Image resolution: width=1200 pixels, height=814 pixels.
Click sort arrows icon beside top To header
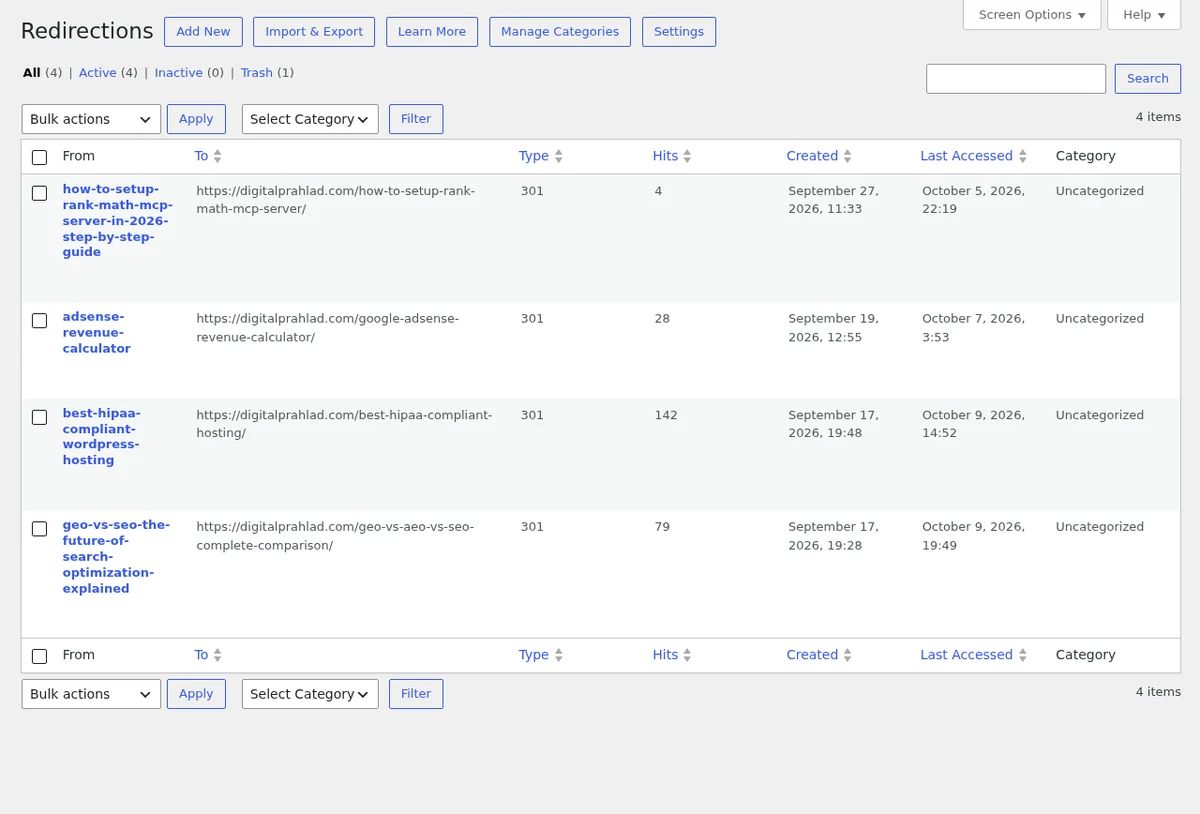[218, 156]
